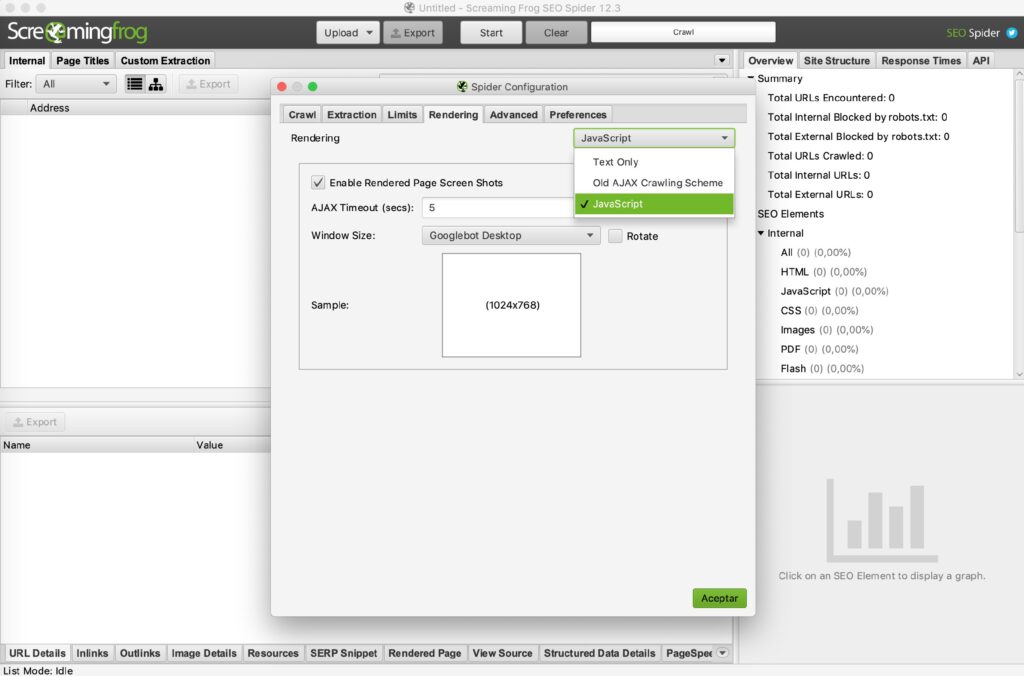Switch to the API tab
The image size is (1024, 676).
coord(981,60)
